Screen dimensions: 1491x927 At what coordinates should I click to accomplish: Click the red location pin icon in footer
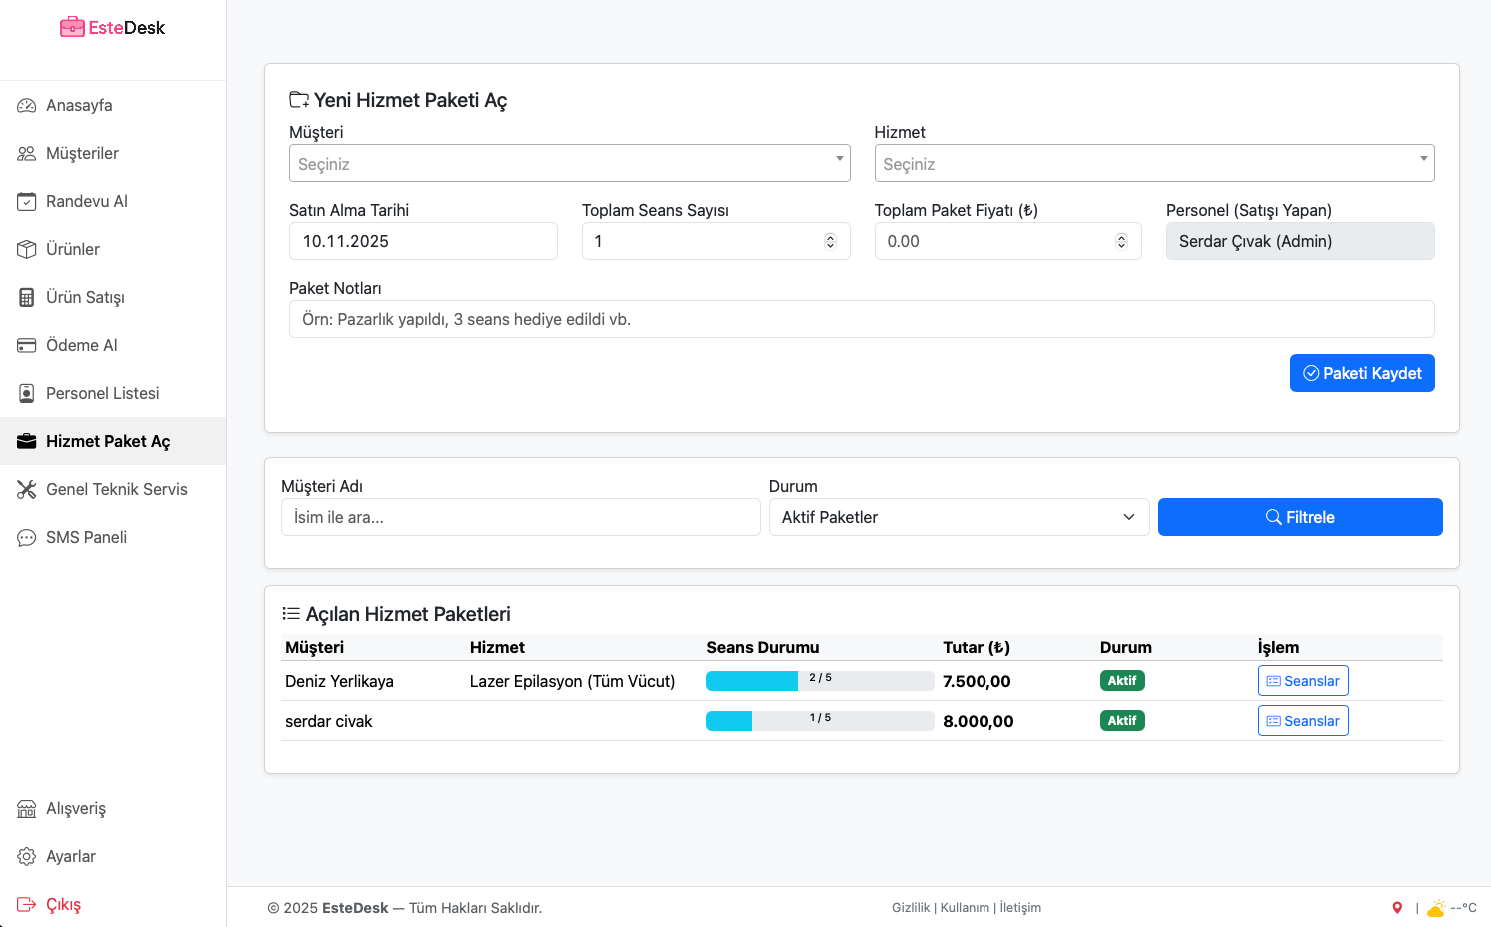coord(1397,908)
